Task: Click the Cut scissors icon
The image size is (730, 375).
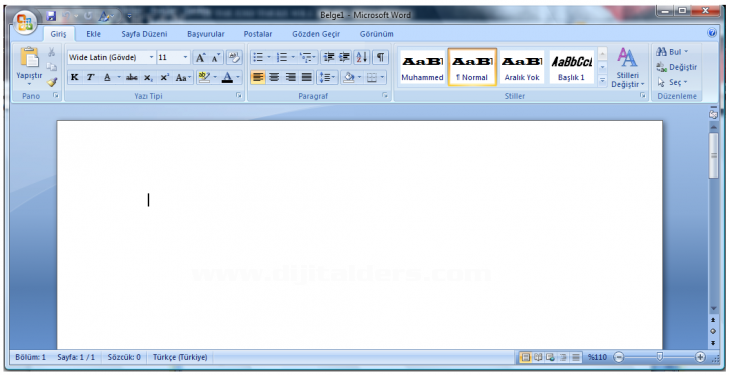Action: (52, 52)
